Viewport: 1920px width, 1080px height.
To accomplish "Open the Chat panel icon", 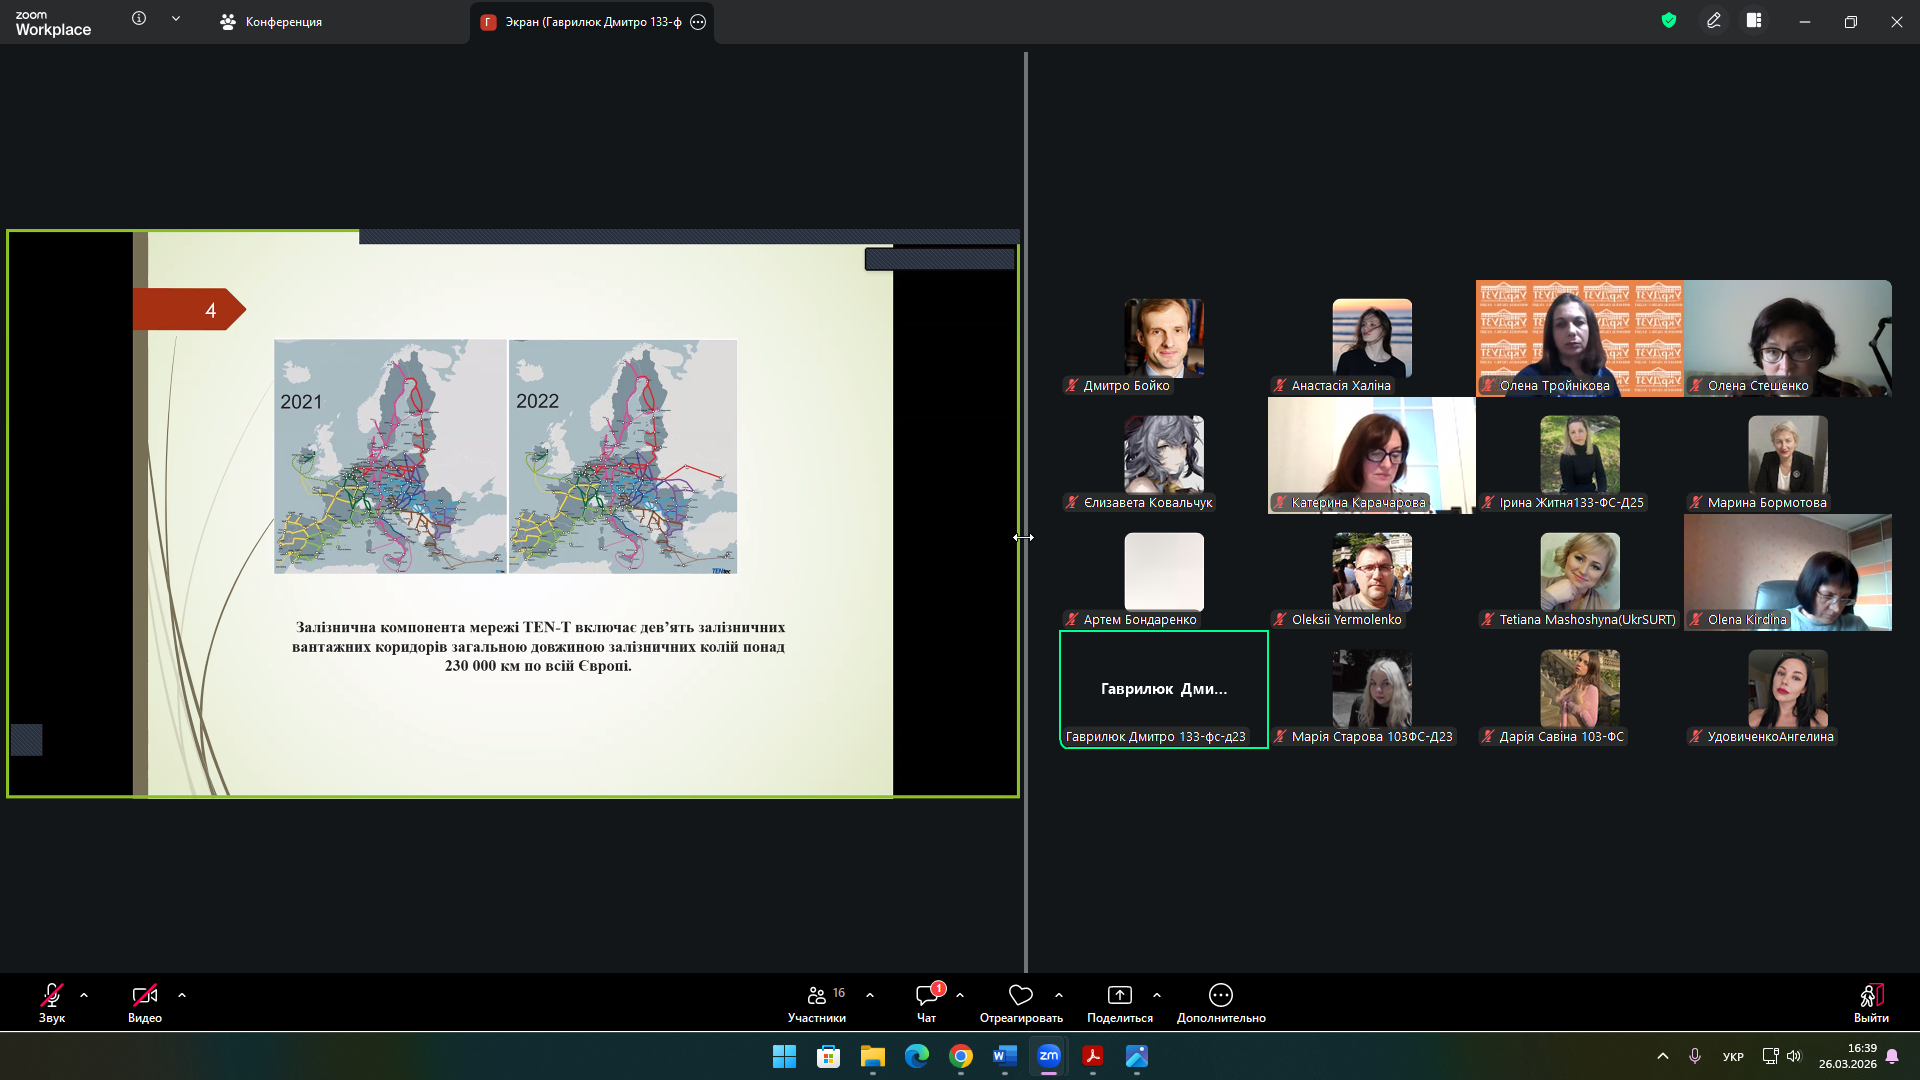I will 926,996.
